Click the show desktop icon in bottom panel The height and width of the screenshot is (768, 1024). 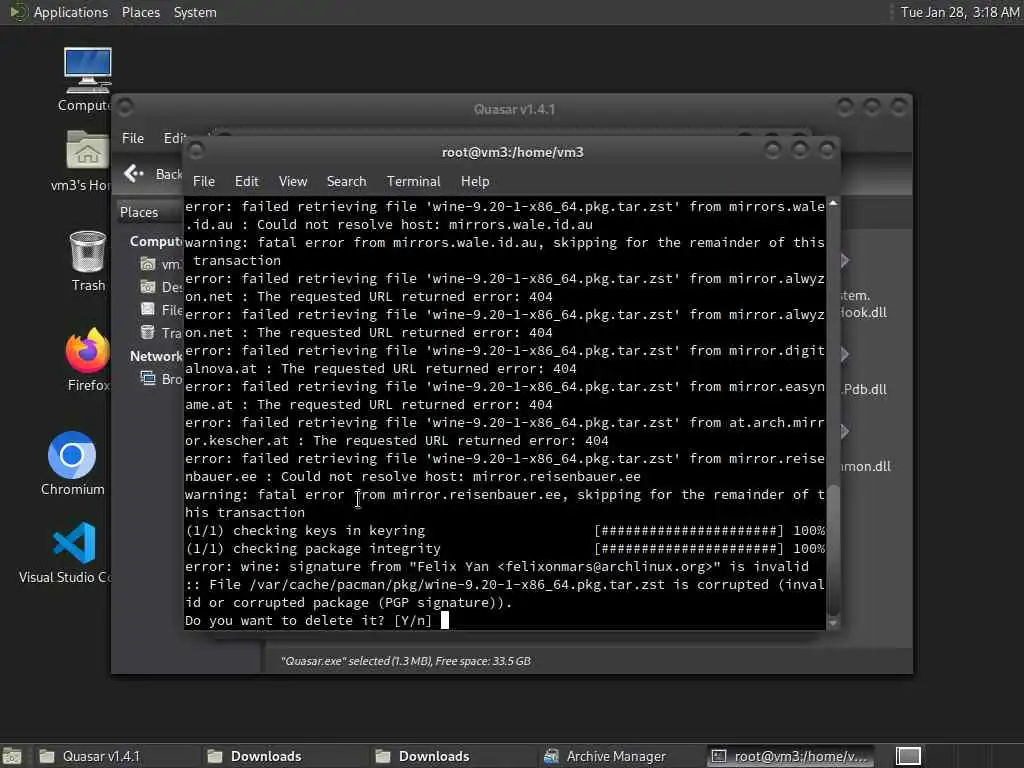[12, 756]
